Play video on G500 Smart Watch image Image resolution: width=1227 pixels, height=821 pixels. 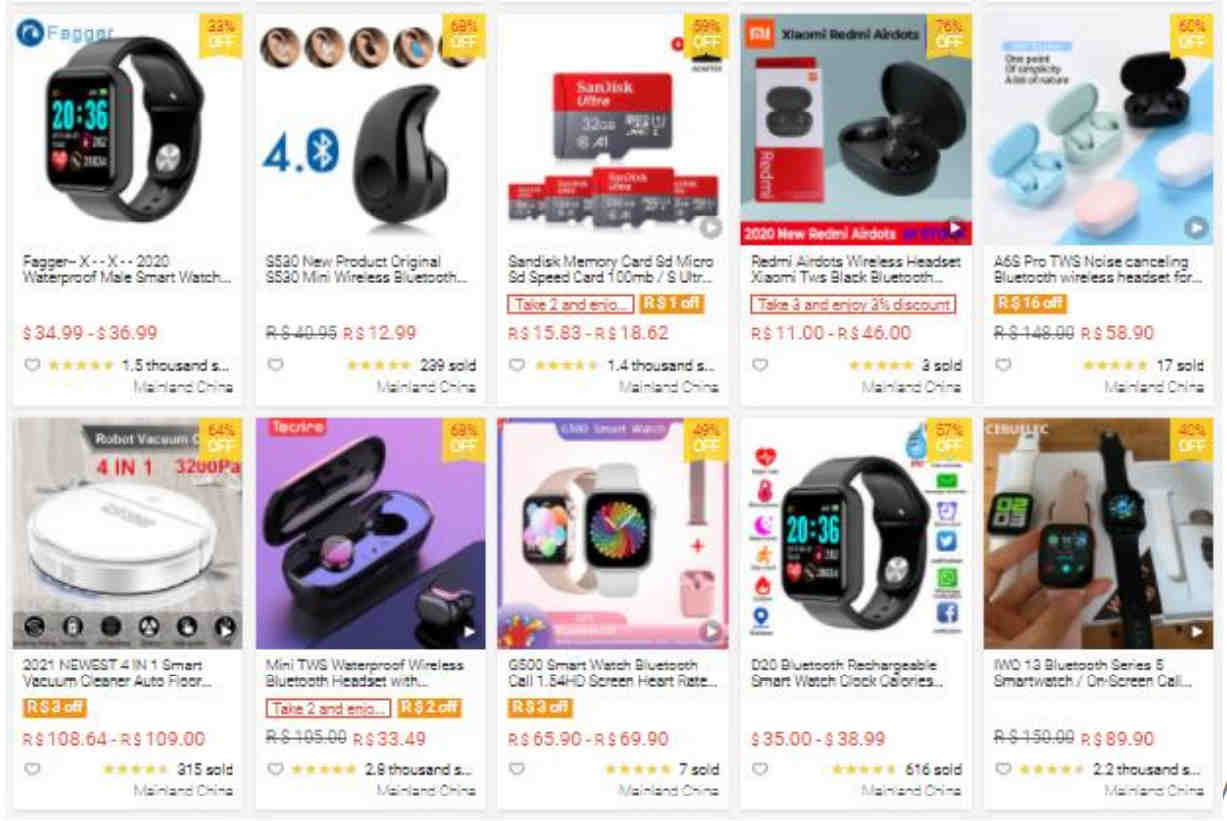tap(710, 632)
